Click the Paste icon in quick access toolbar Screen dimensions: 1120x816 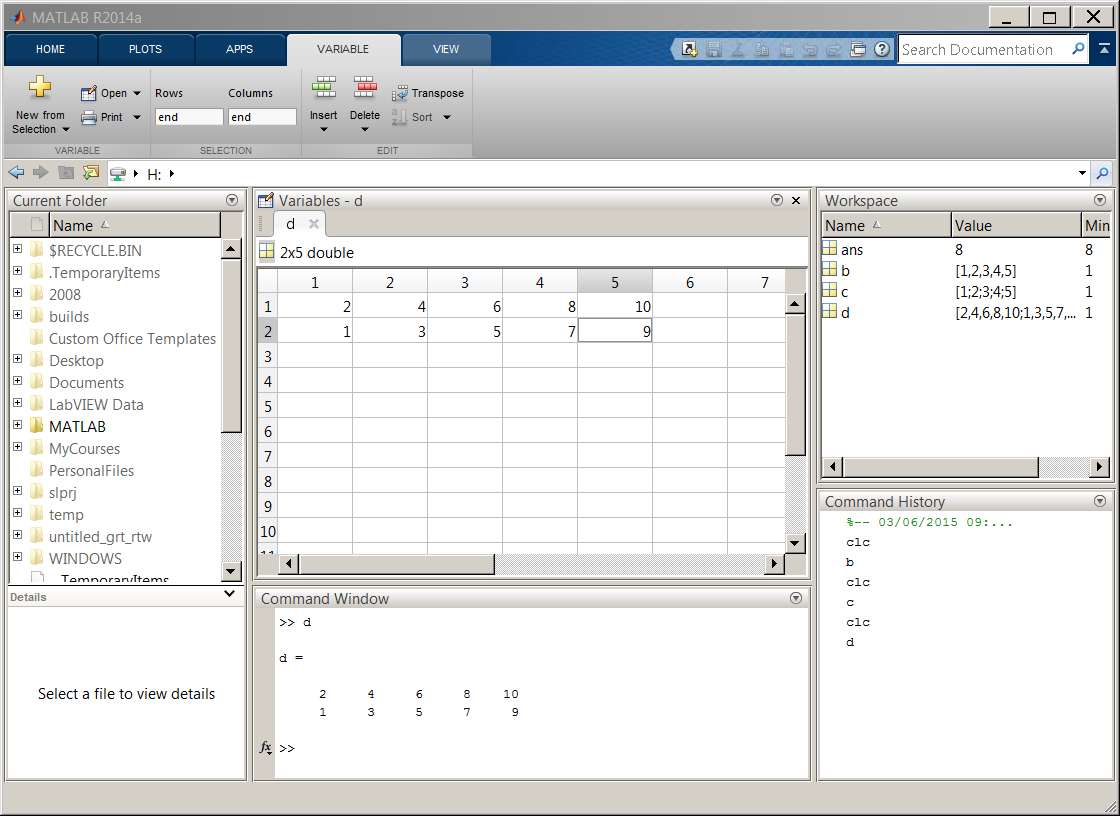786,49
